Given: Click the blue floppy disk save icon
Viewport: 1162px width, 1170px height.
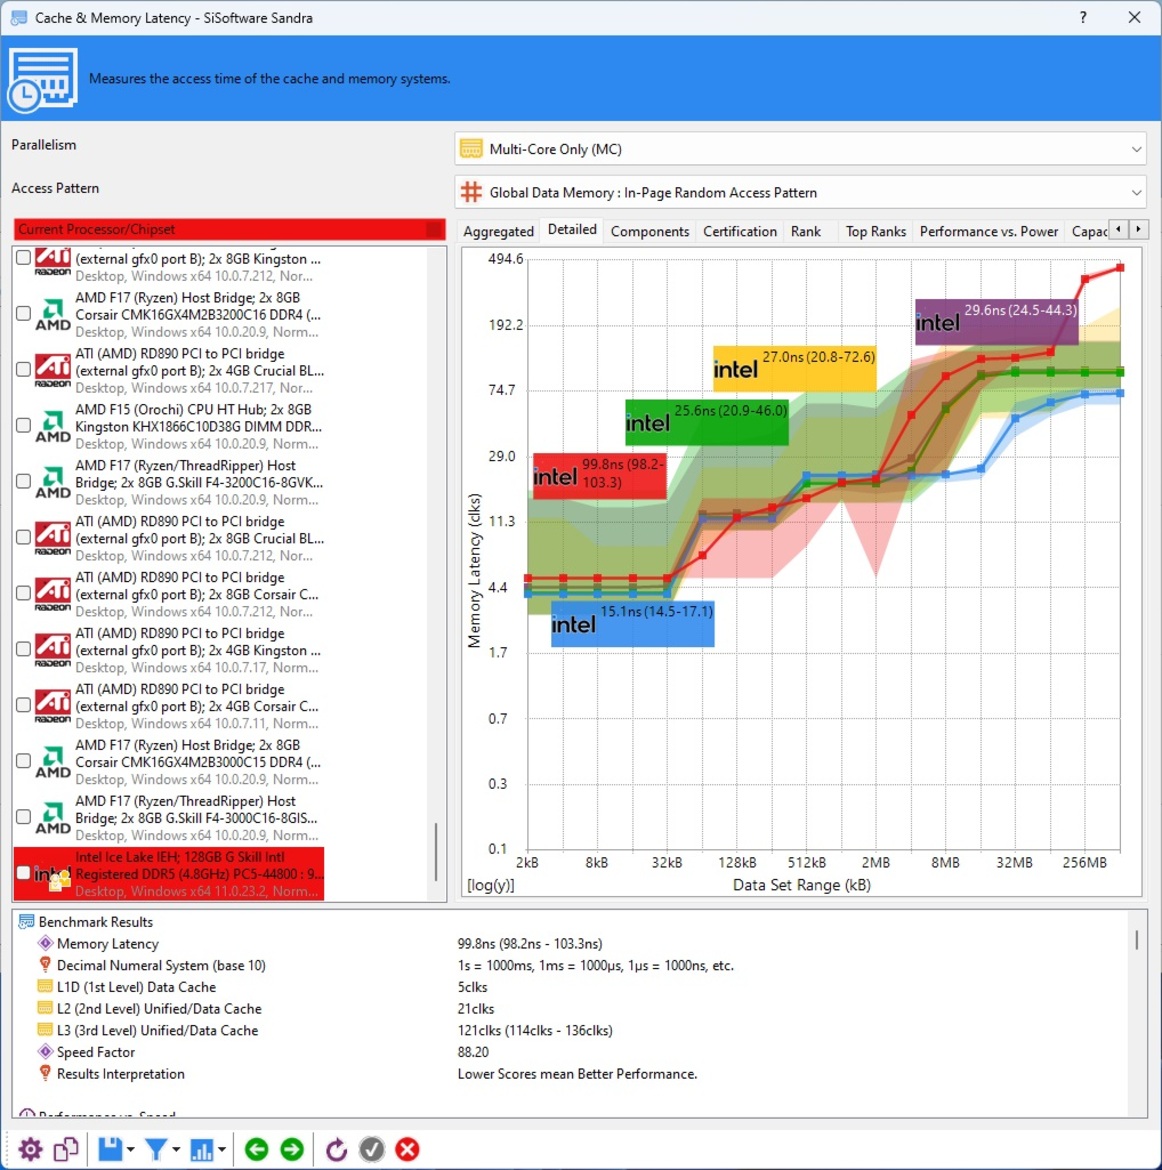Looking at the screenshot, I should [110, 1149].
